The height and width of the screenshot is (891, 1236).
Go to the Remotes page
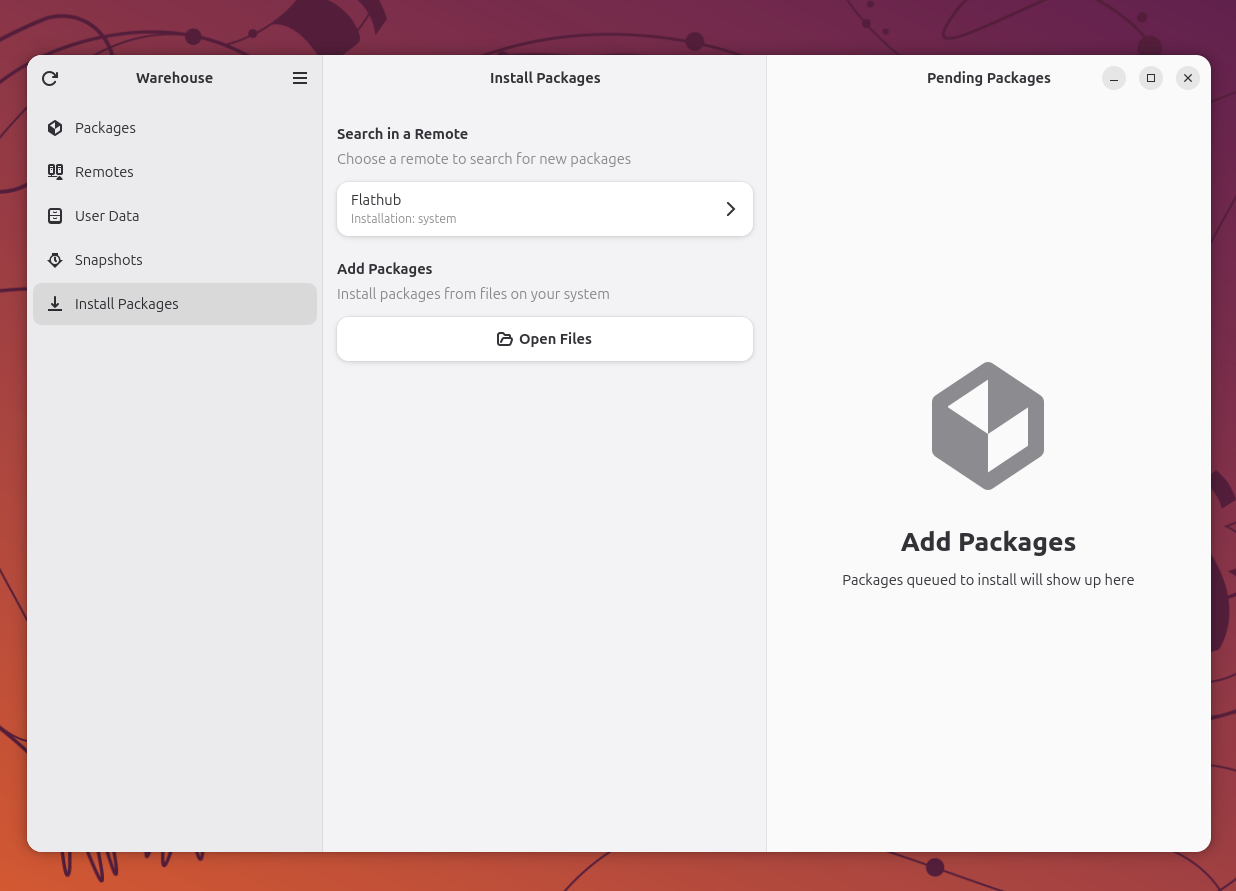(x=175, y=172)
